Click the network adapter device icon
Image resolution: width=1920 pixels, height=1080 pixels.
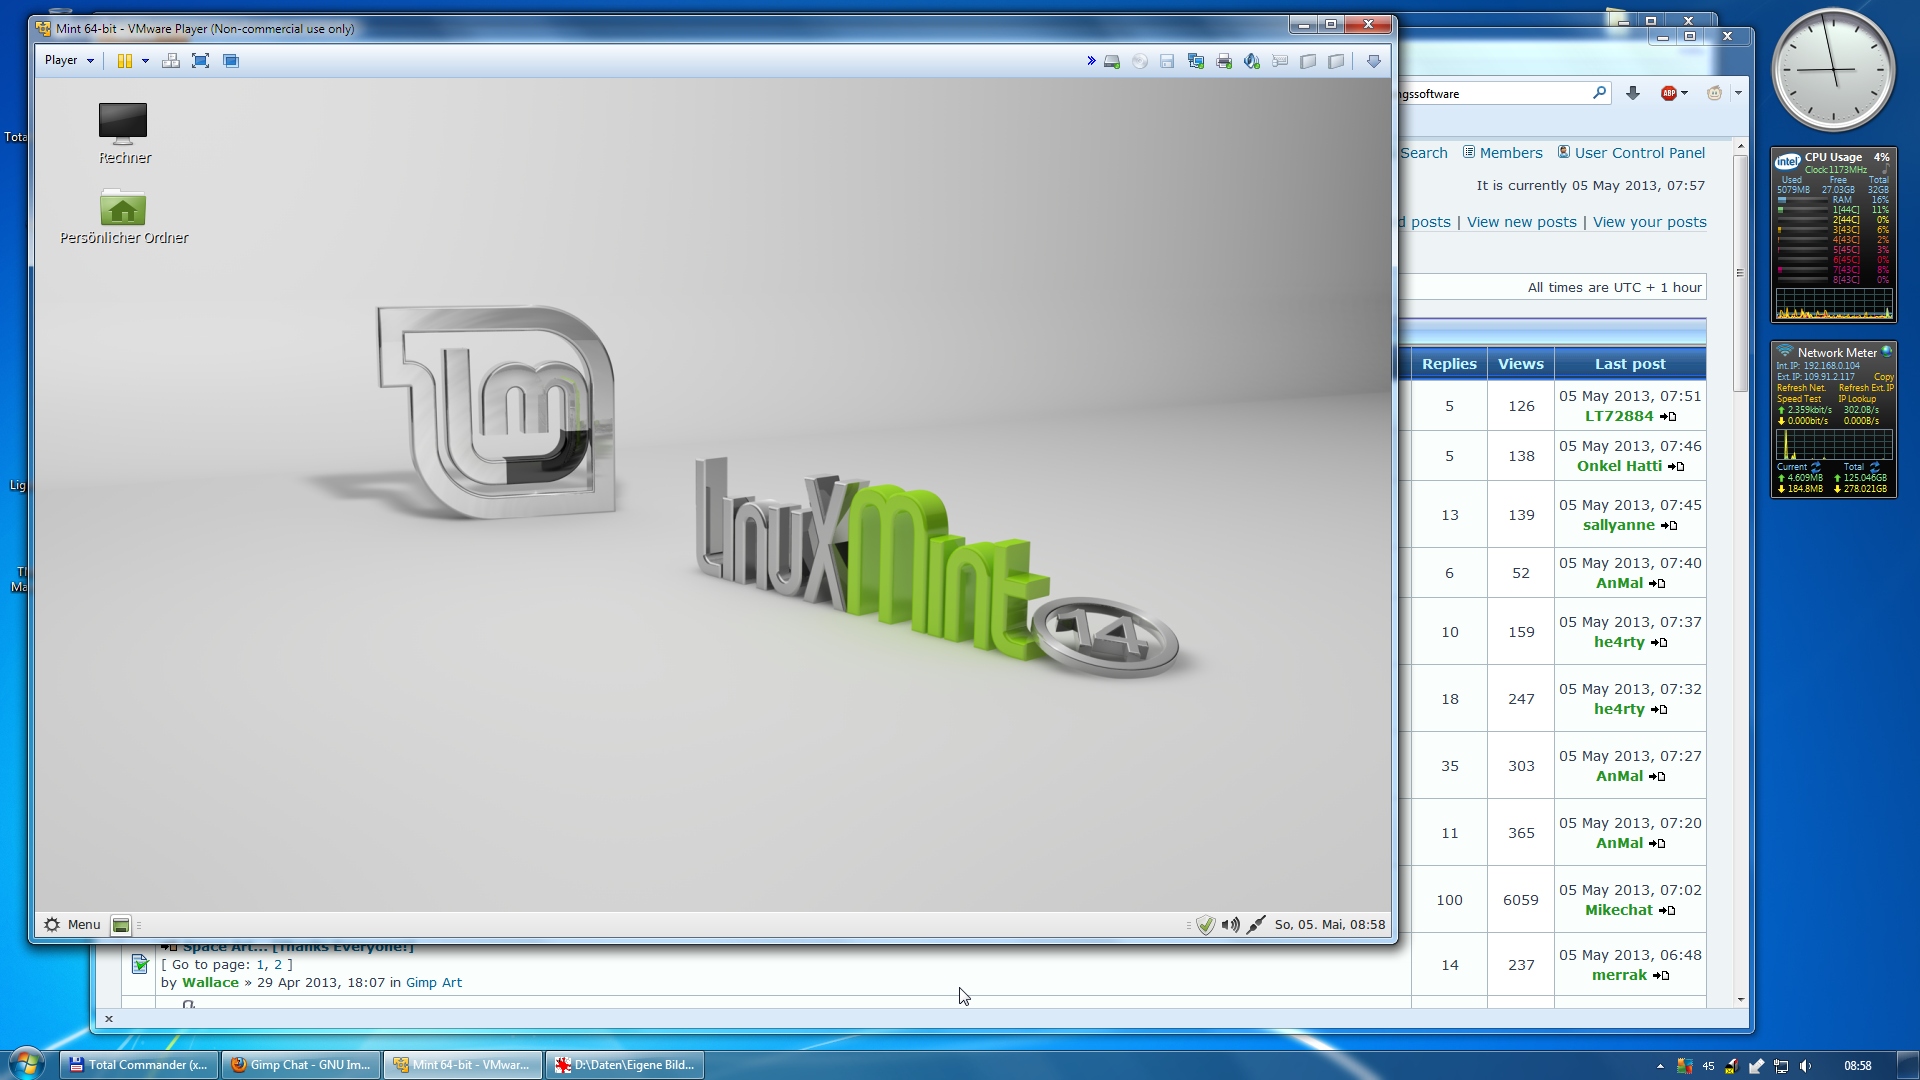coord(1195,62)
